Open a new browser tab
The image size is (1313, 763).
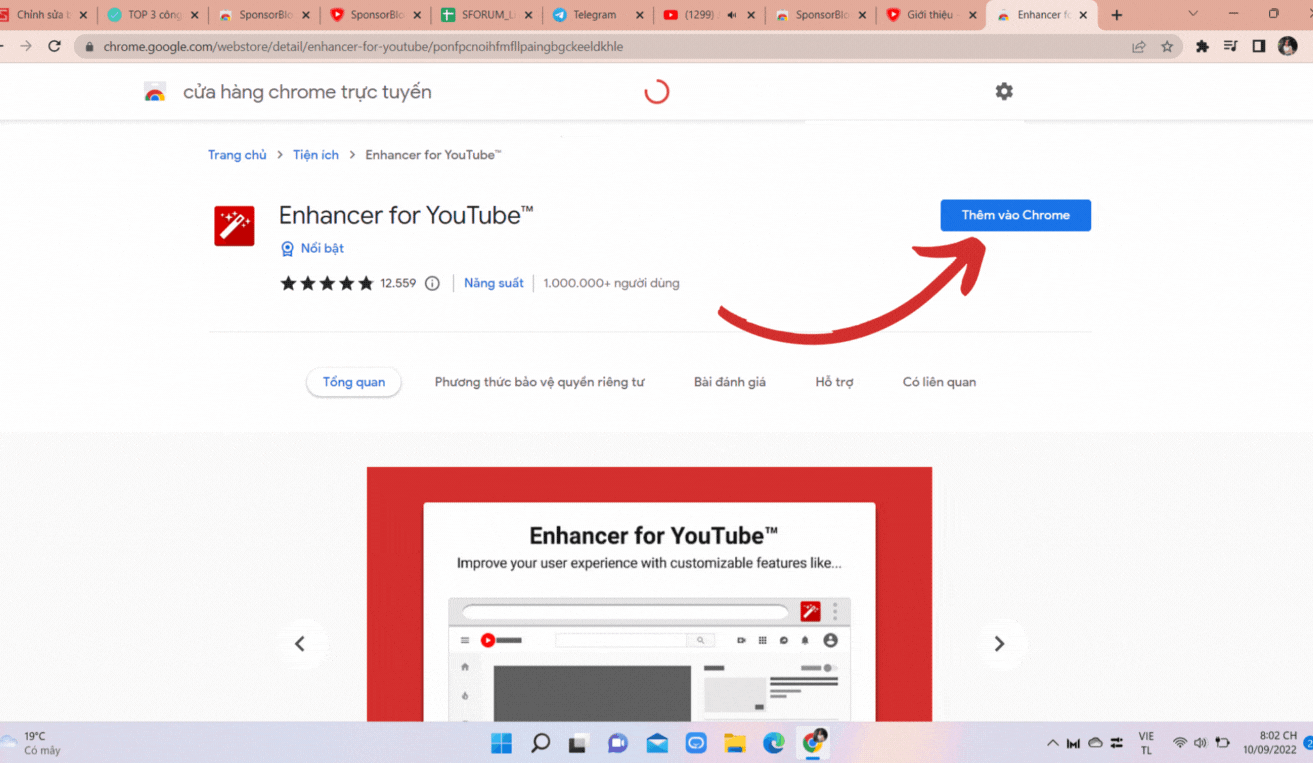pyautogui.click(x=1116, y=15)
